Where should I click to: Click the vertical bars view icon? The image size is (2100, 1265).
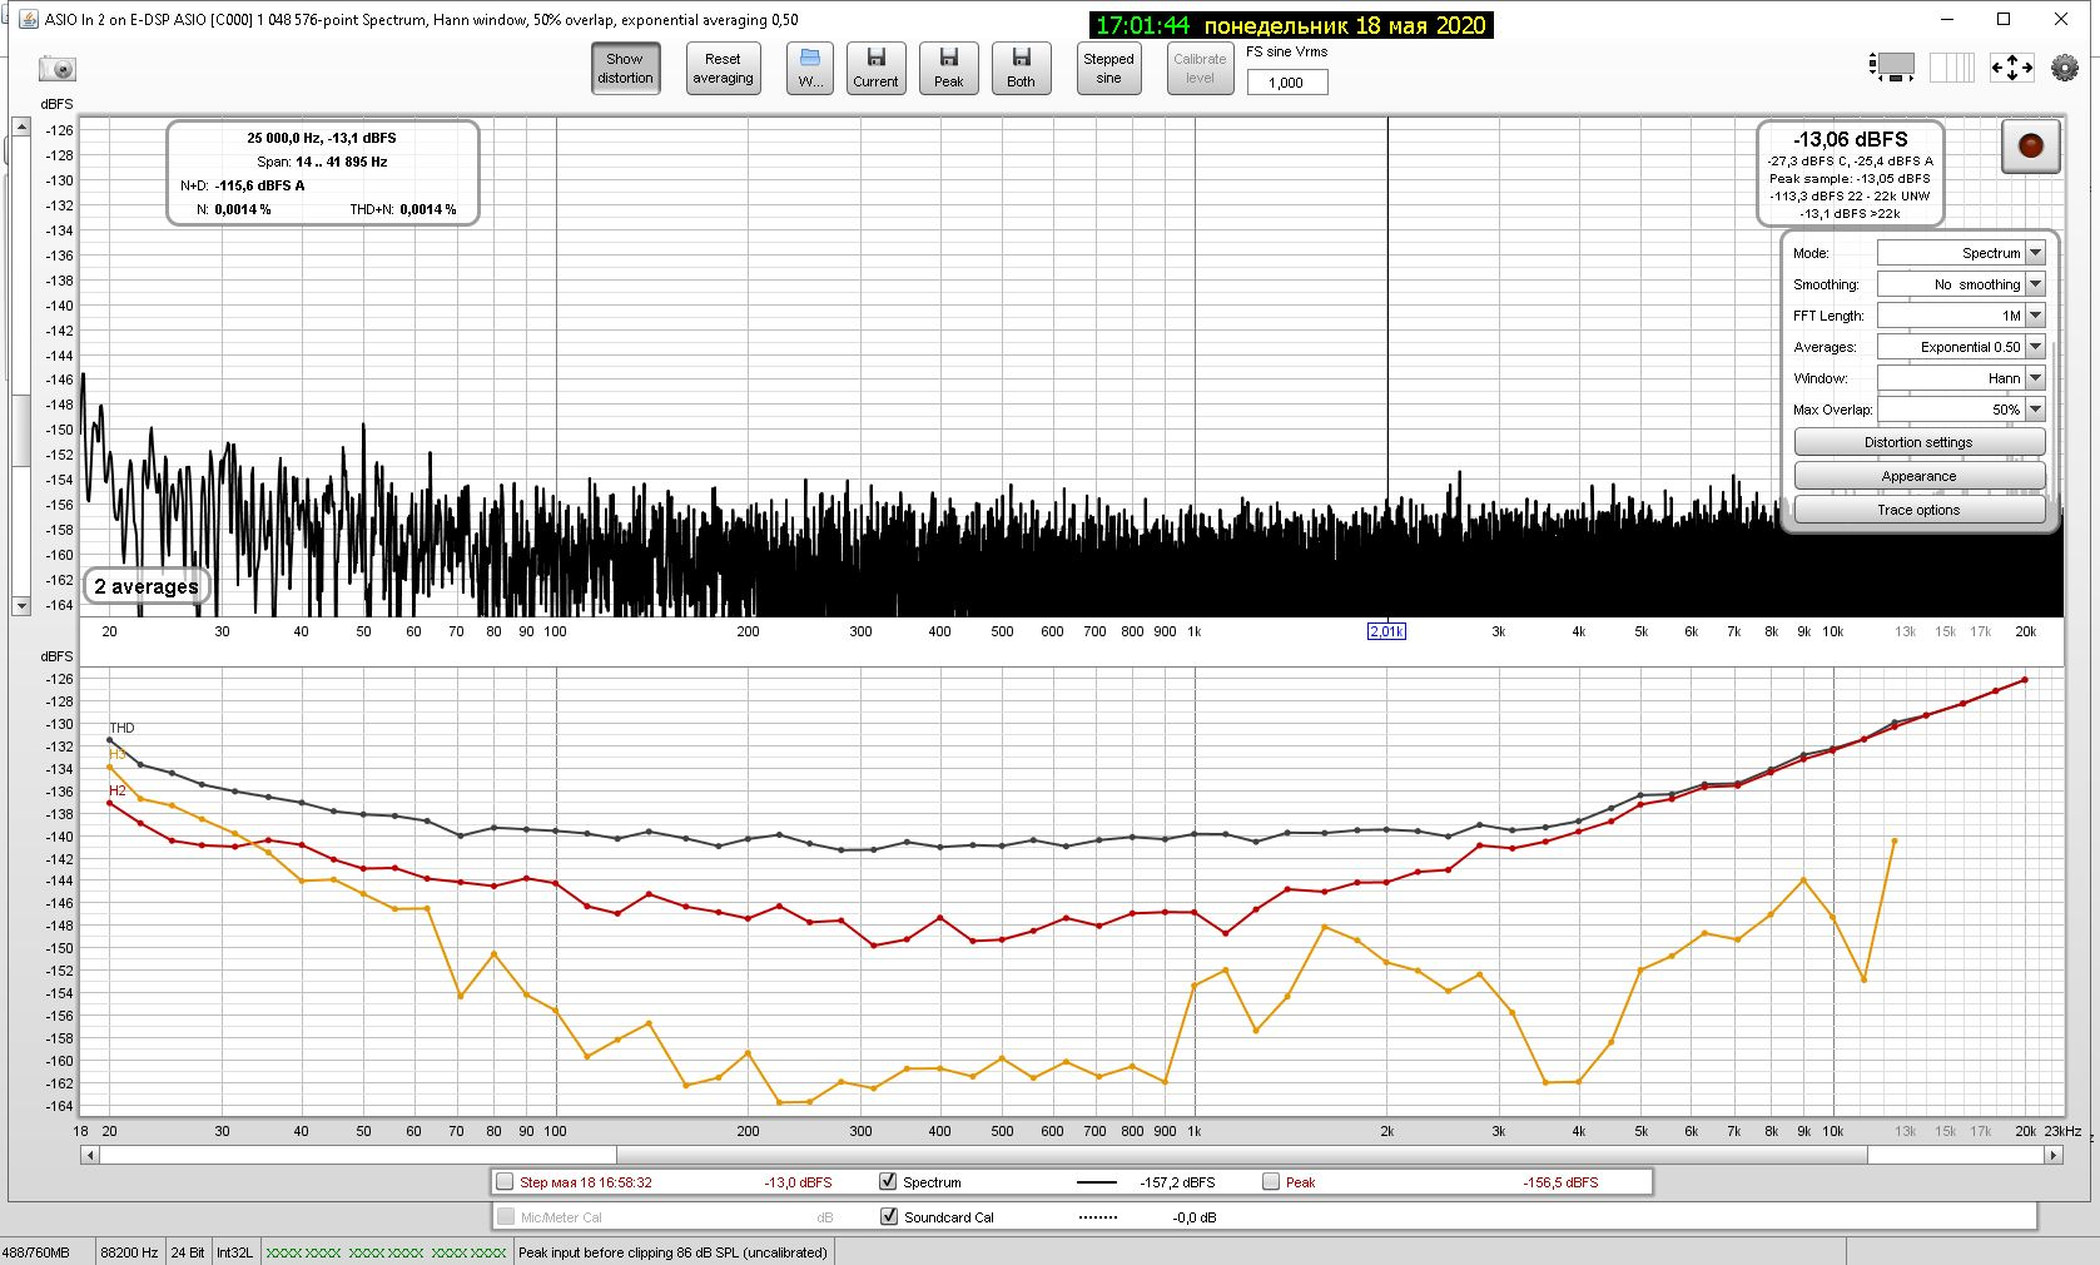pyautogui.click(x=1951, y=68)
